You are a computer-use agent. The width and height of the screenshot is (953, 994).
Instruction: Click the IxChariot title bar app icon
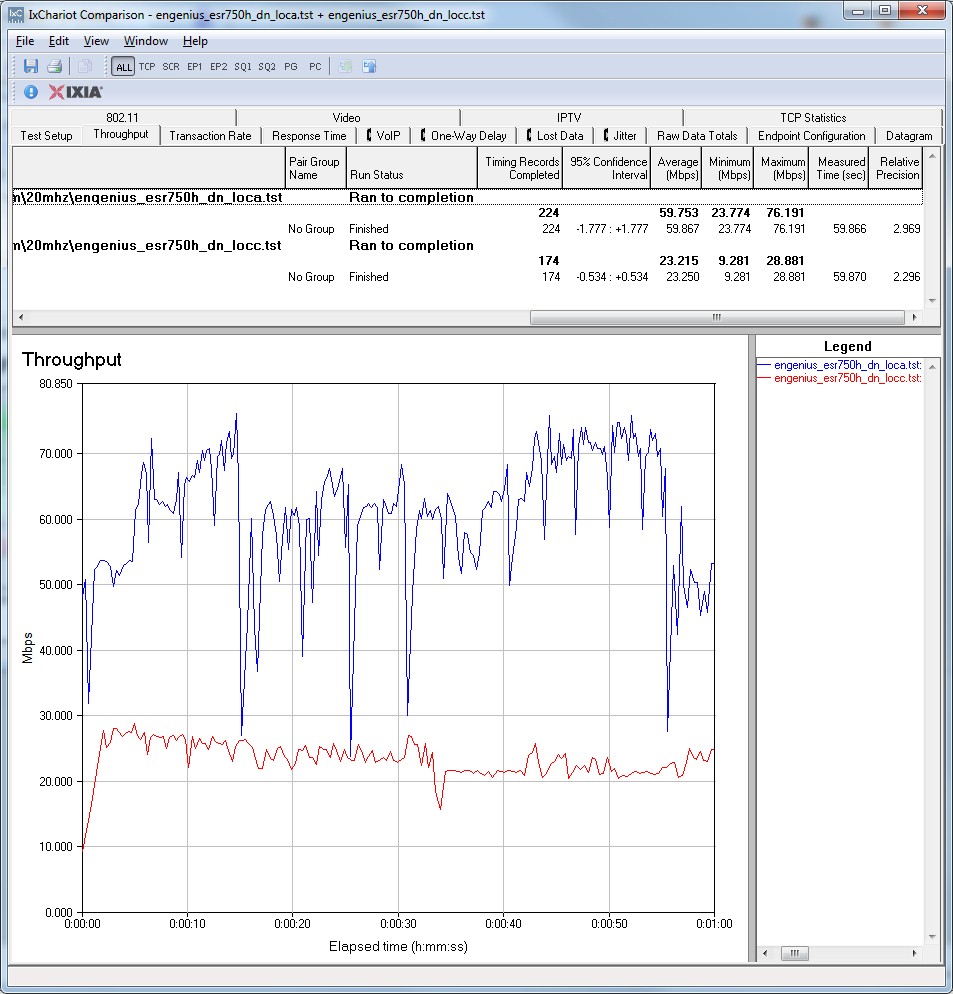pyautogui.click(x=16, y=14)
